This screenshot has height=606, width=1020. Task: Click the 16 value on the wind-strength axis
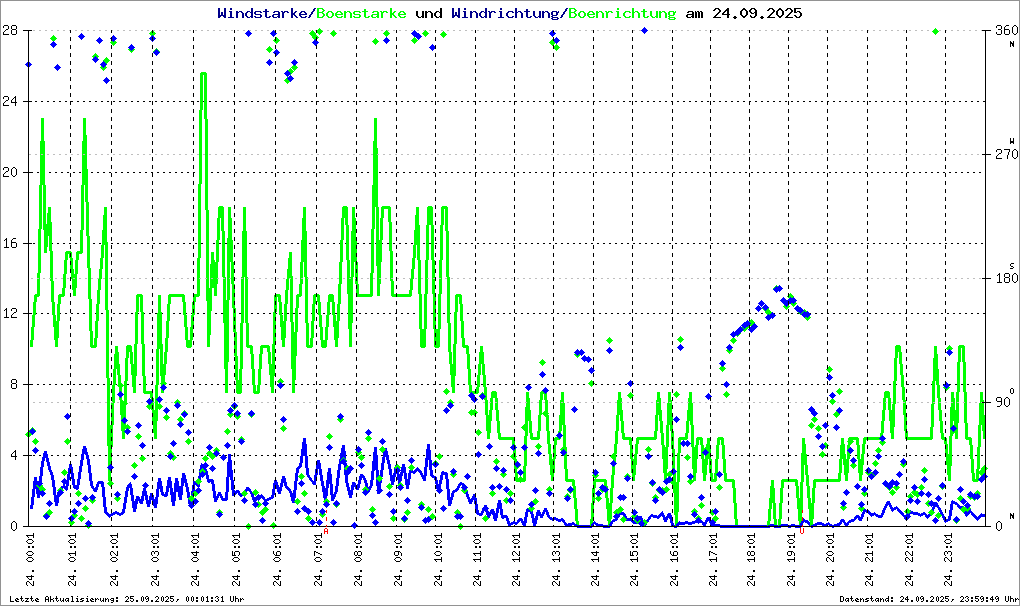9,243
